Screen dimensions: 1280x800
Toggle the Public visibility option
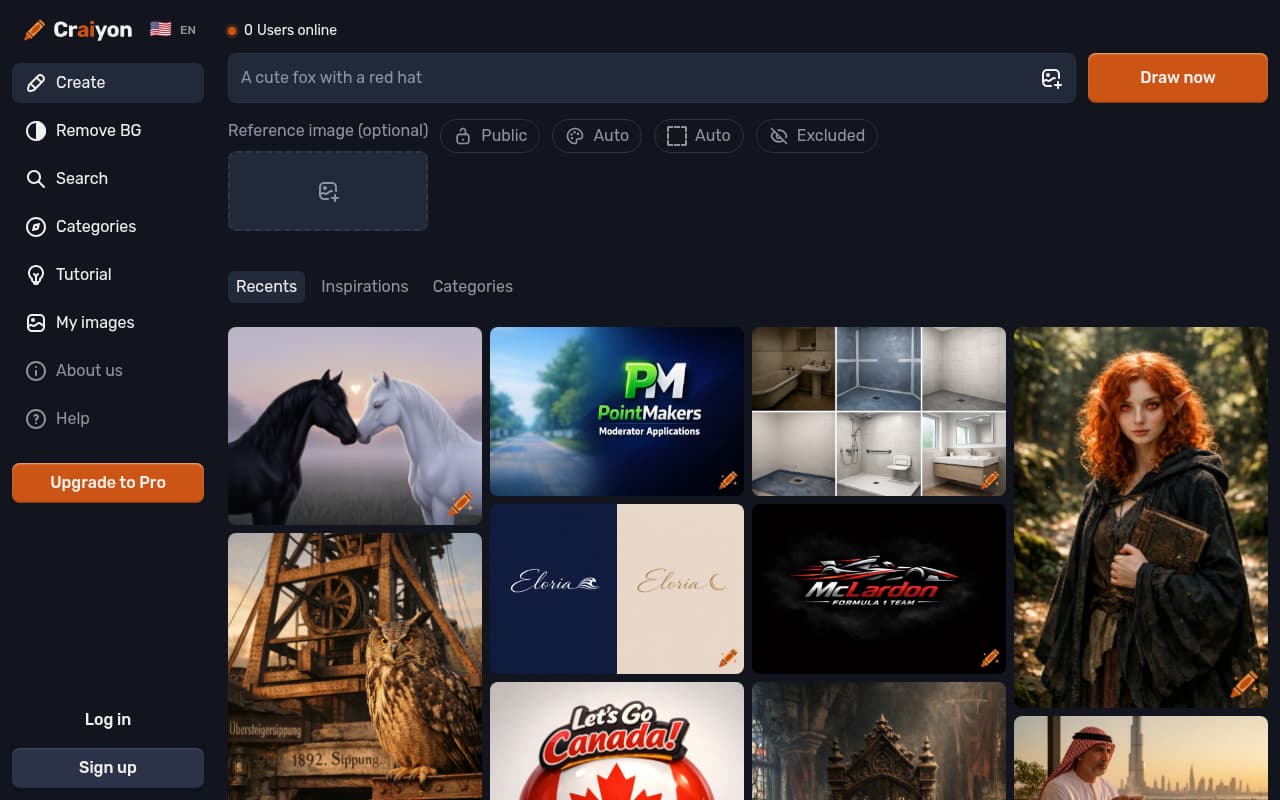point(490,136)
